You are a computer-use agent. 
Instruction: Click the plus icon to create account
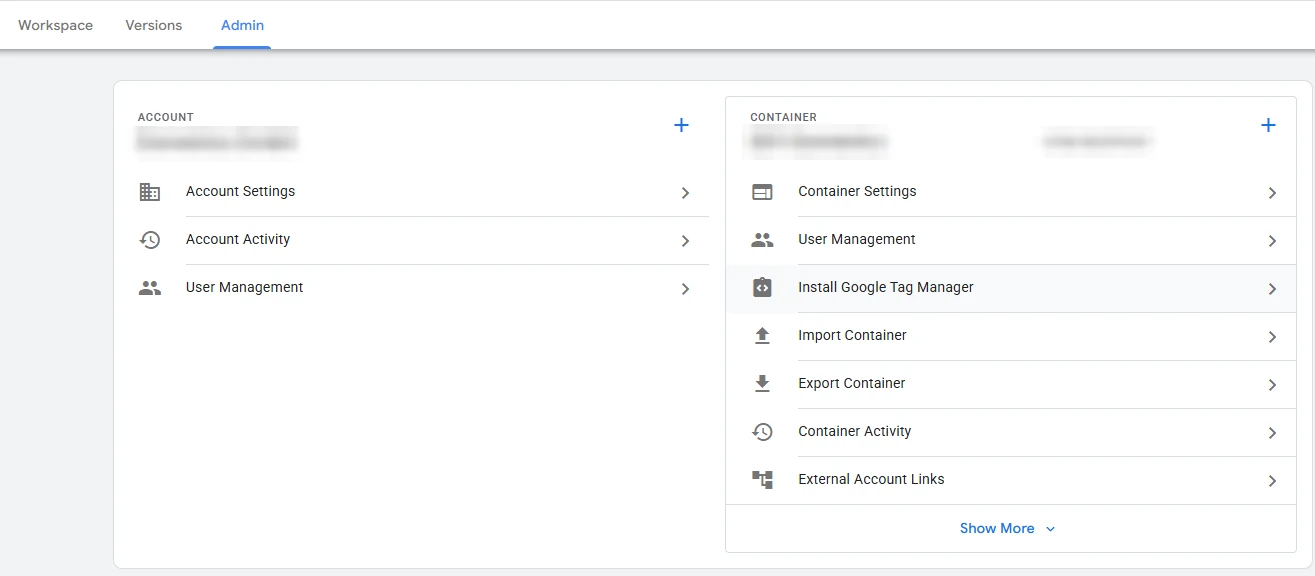(x=681, y=125)
